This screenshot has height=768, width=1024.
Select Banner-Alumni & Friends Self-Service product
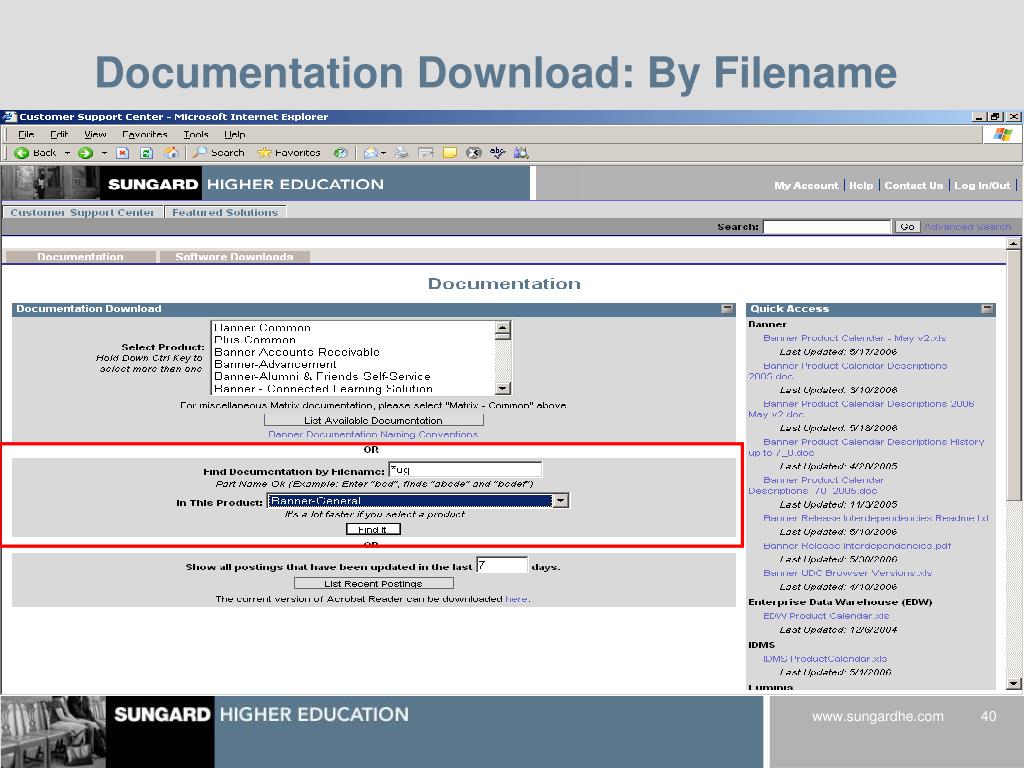pyautogui.click(x=323, y=377)
